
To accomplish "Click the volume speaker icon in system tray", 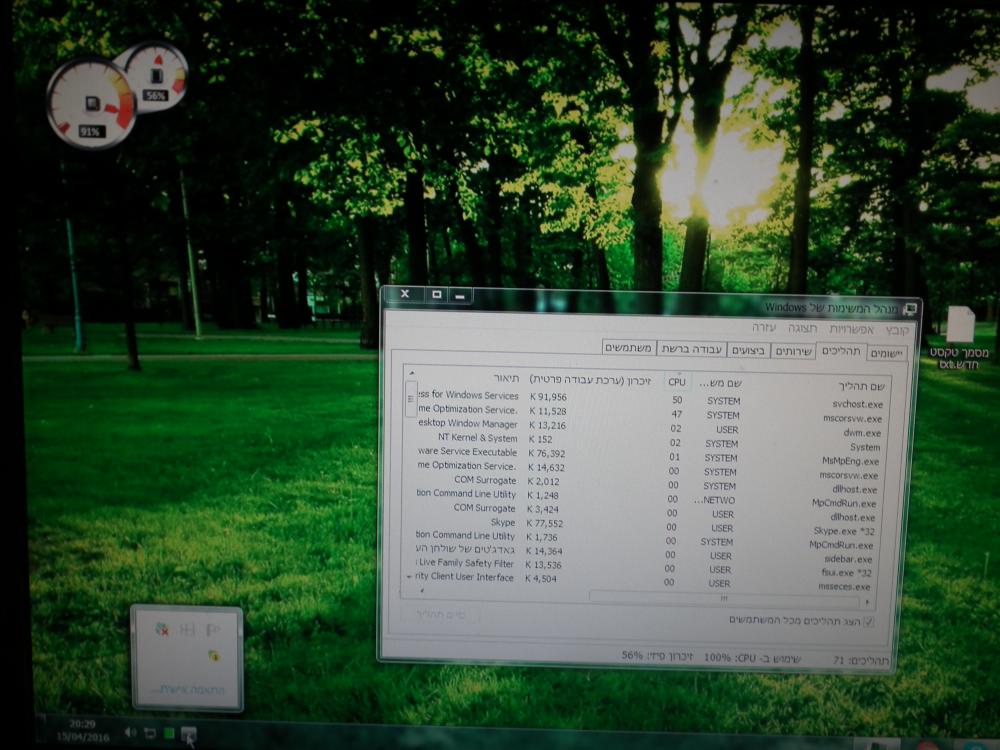I will pos(130,733).
